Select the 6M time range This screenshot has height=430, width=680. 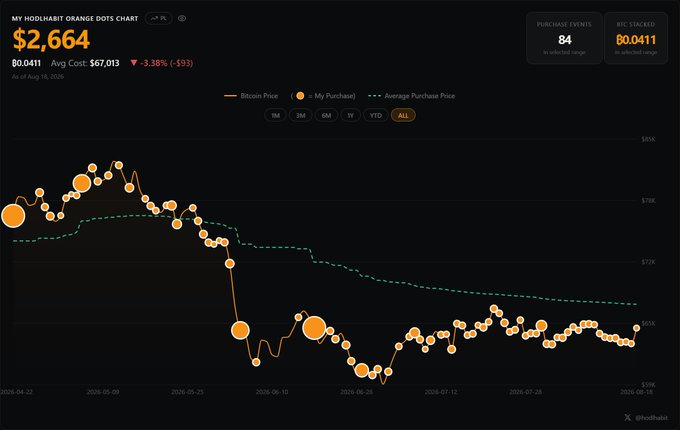pyautogui.click(x=327, y=115)
